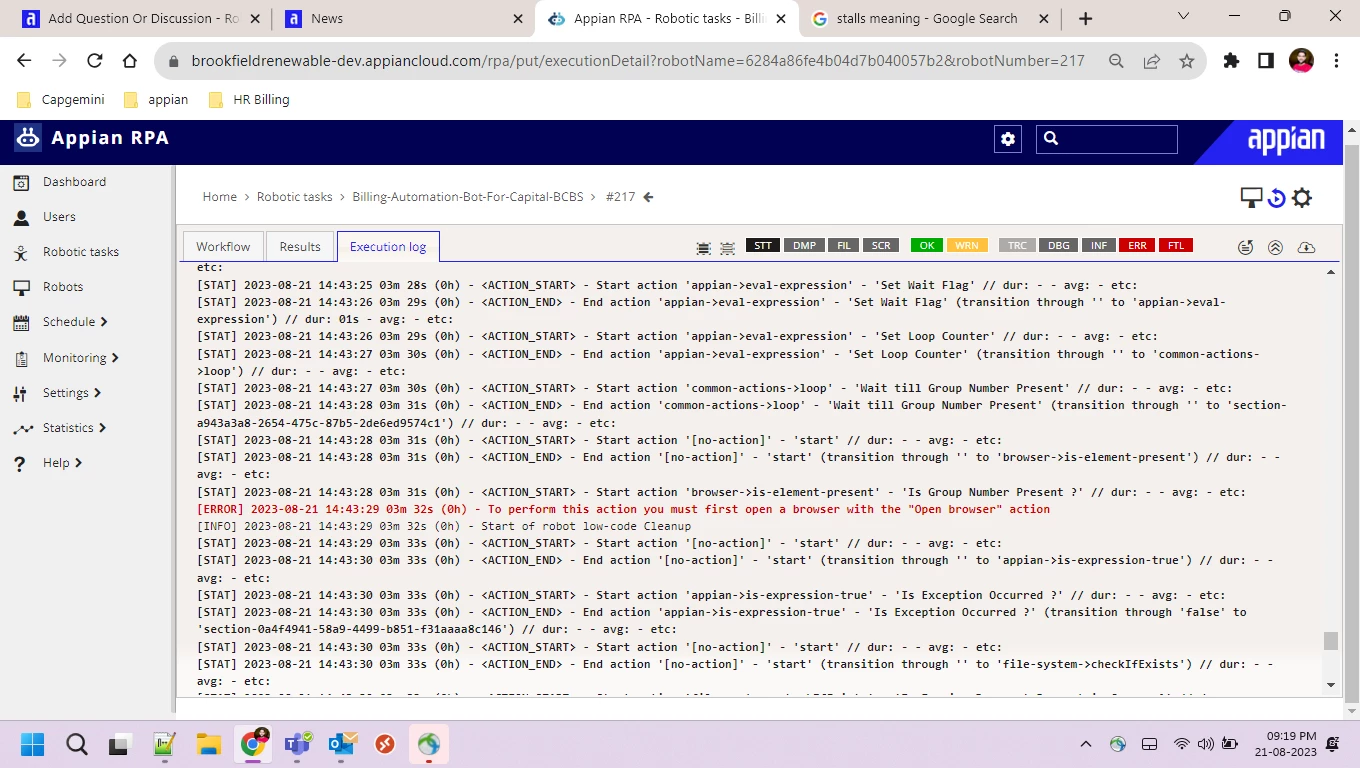Open the Dashboard icon in the sidebar
Screen dimensions: 1360x768
click(21, 182)
